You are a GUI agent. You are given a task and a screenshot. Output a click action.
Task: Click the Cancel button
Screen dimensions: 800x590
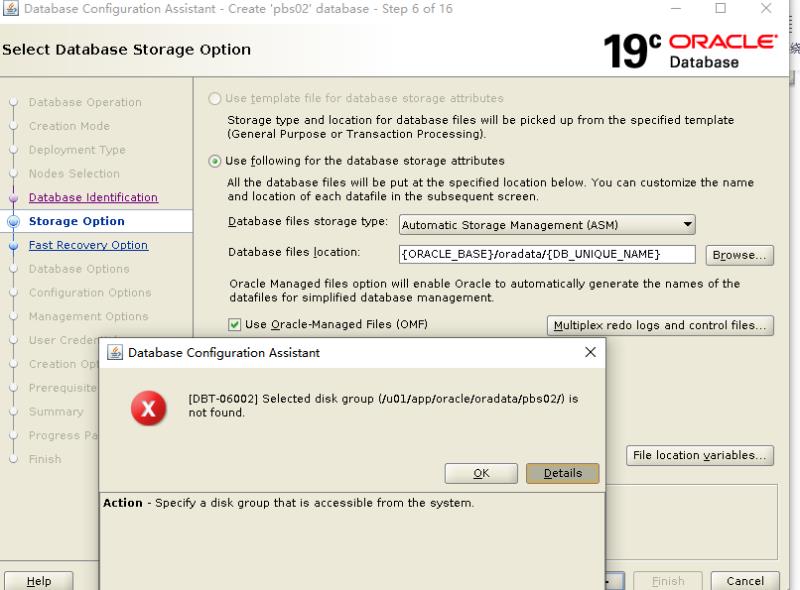pyautogui.click(x=745, y=581)
